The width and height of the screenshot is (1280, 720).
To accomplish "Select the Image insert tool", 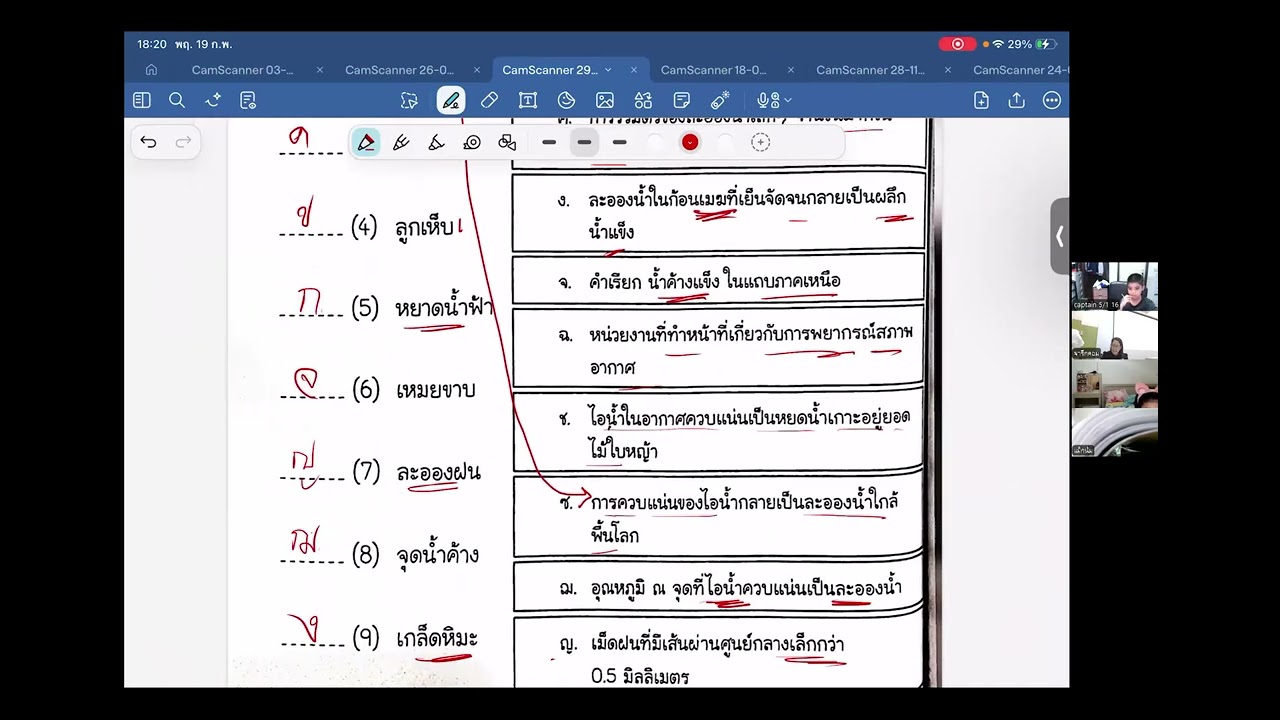I will (605, 100).
